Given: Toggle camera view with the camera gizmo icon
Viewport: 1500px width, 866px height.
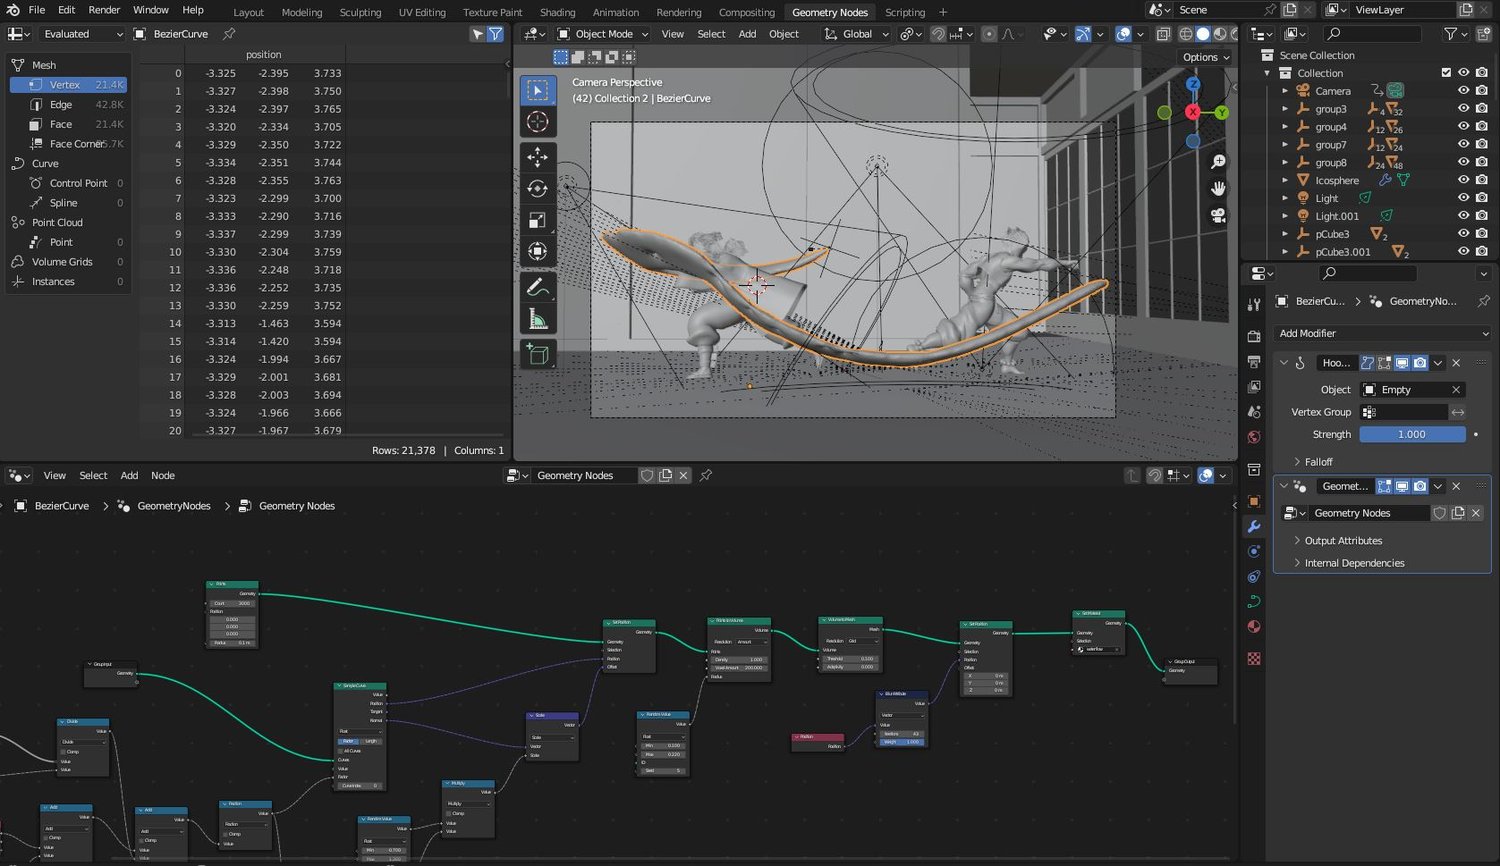Looking at the screenshot, I should point(1218,215).
